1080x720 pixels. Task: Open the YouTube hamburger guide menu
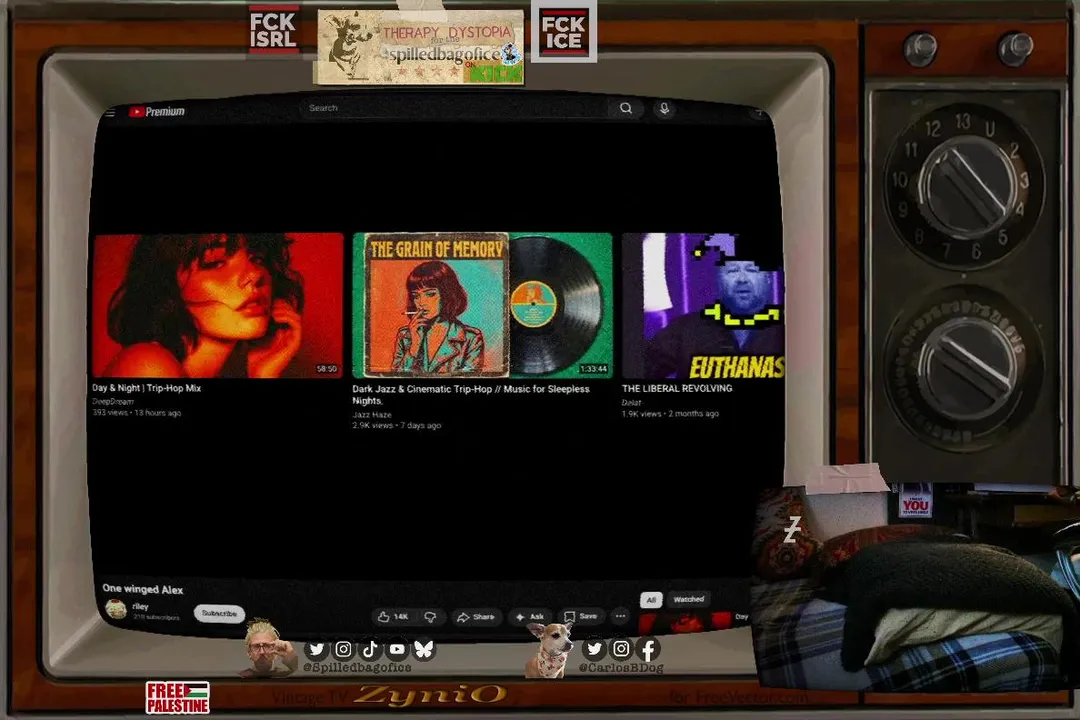tap(110, 112)
